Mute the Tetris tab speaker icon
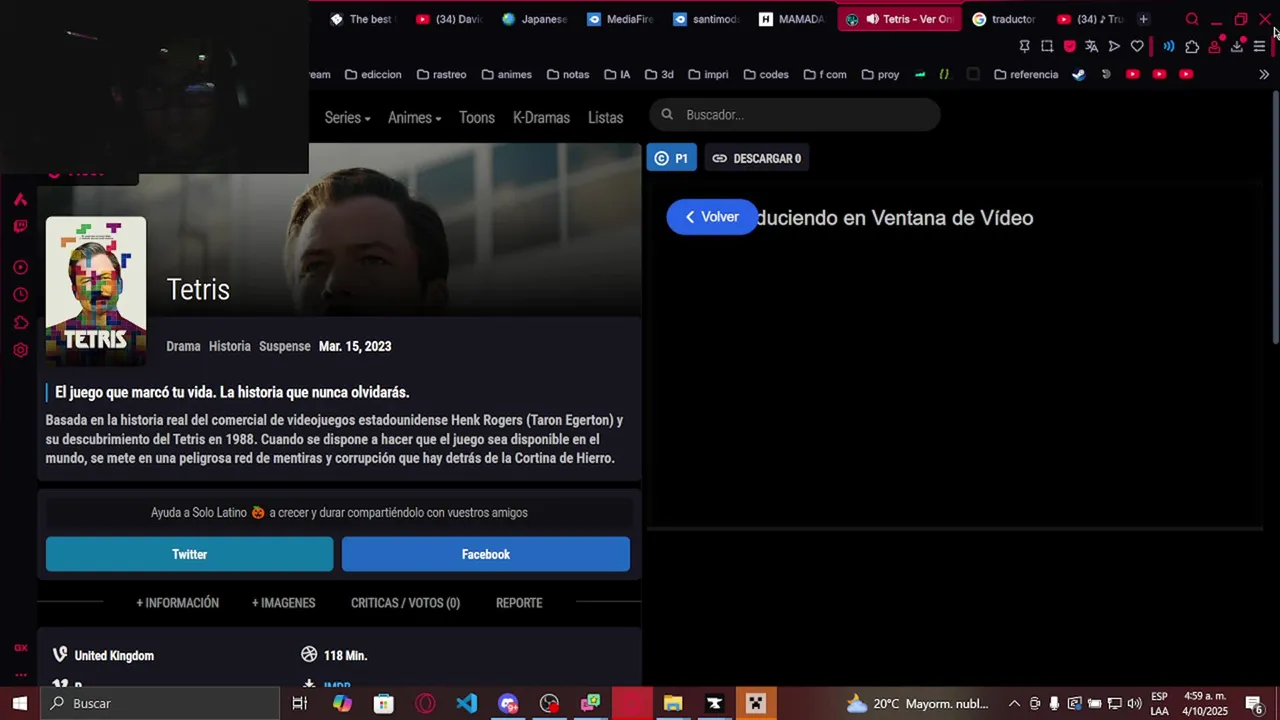The height and width of the screenshot is (720, 1280). [872, 19]
